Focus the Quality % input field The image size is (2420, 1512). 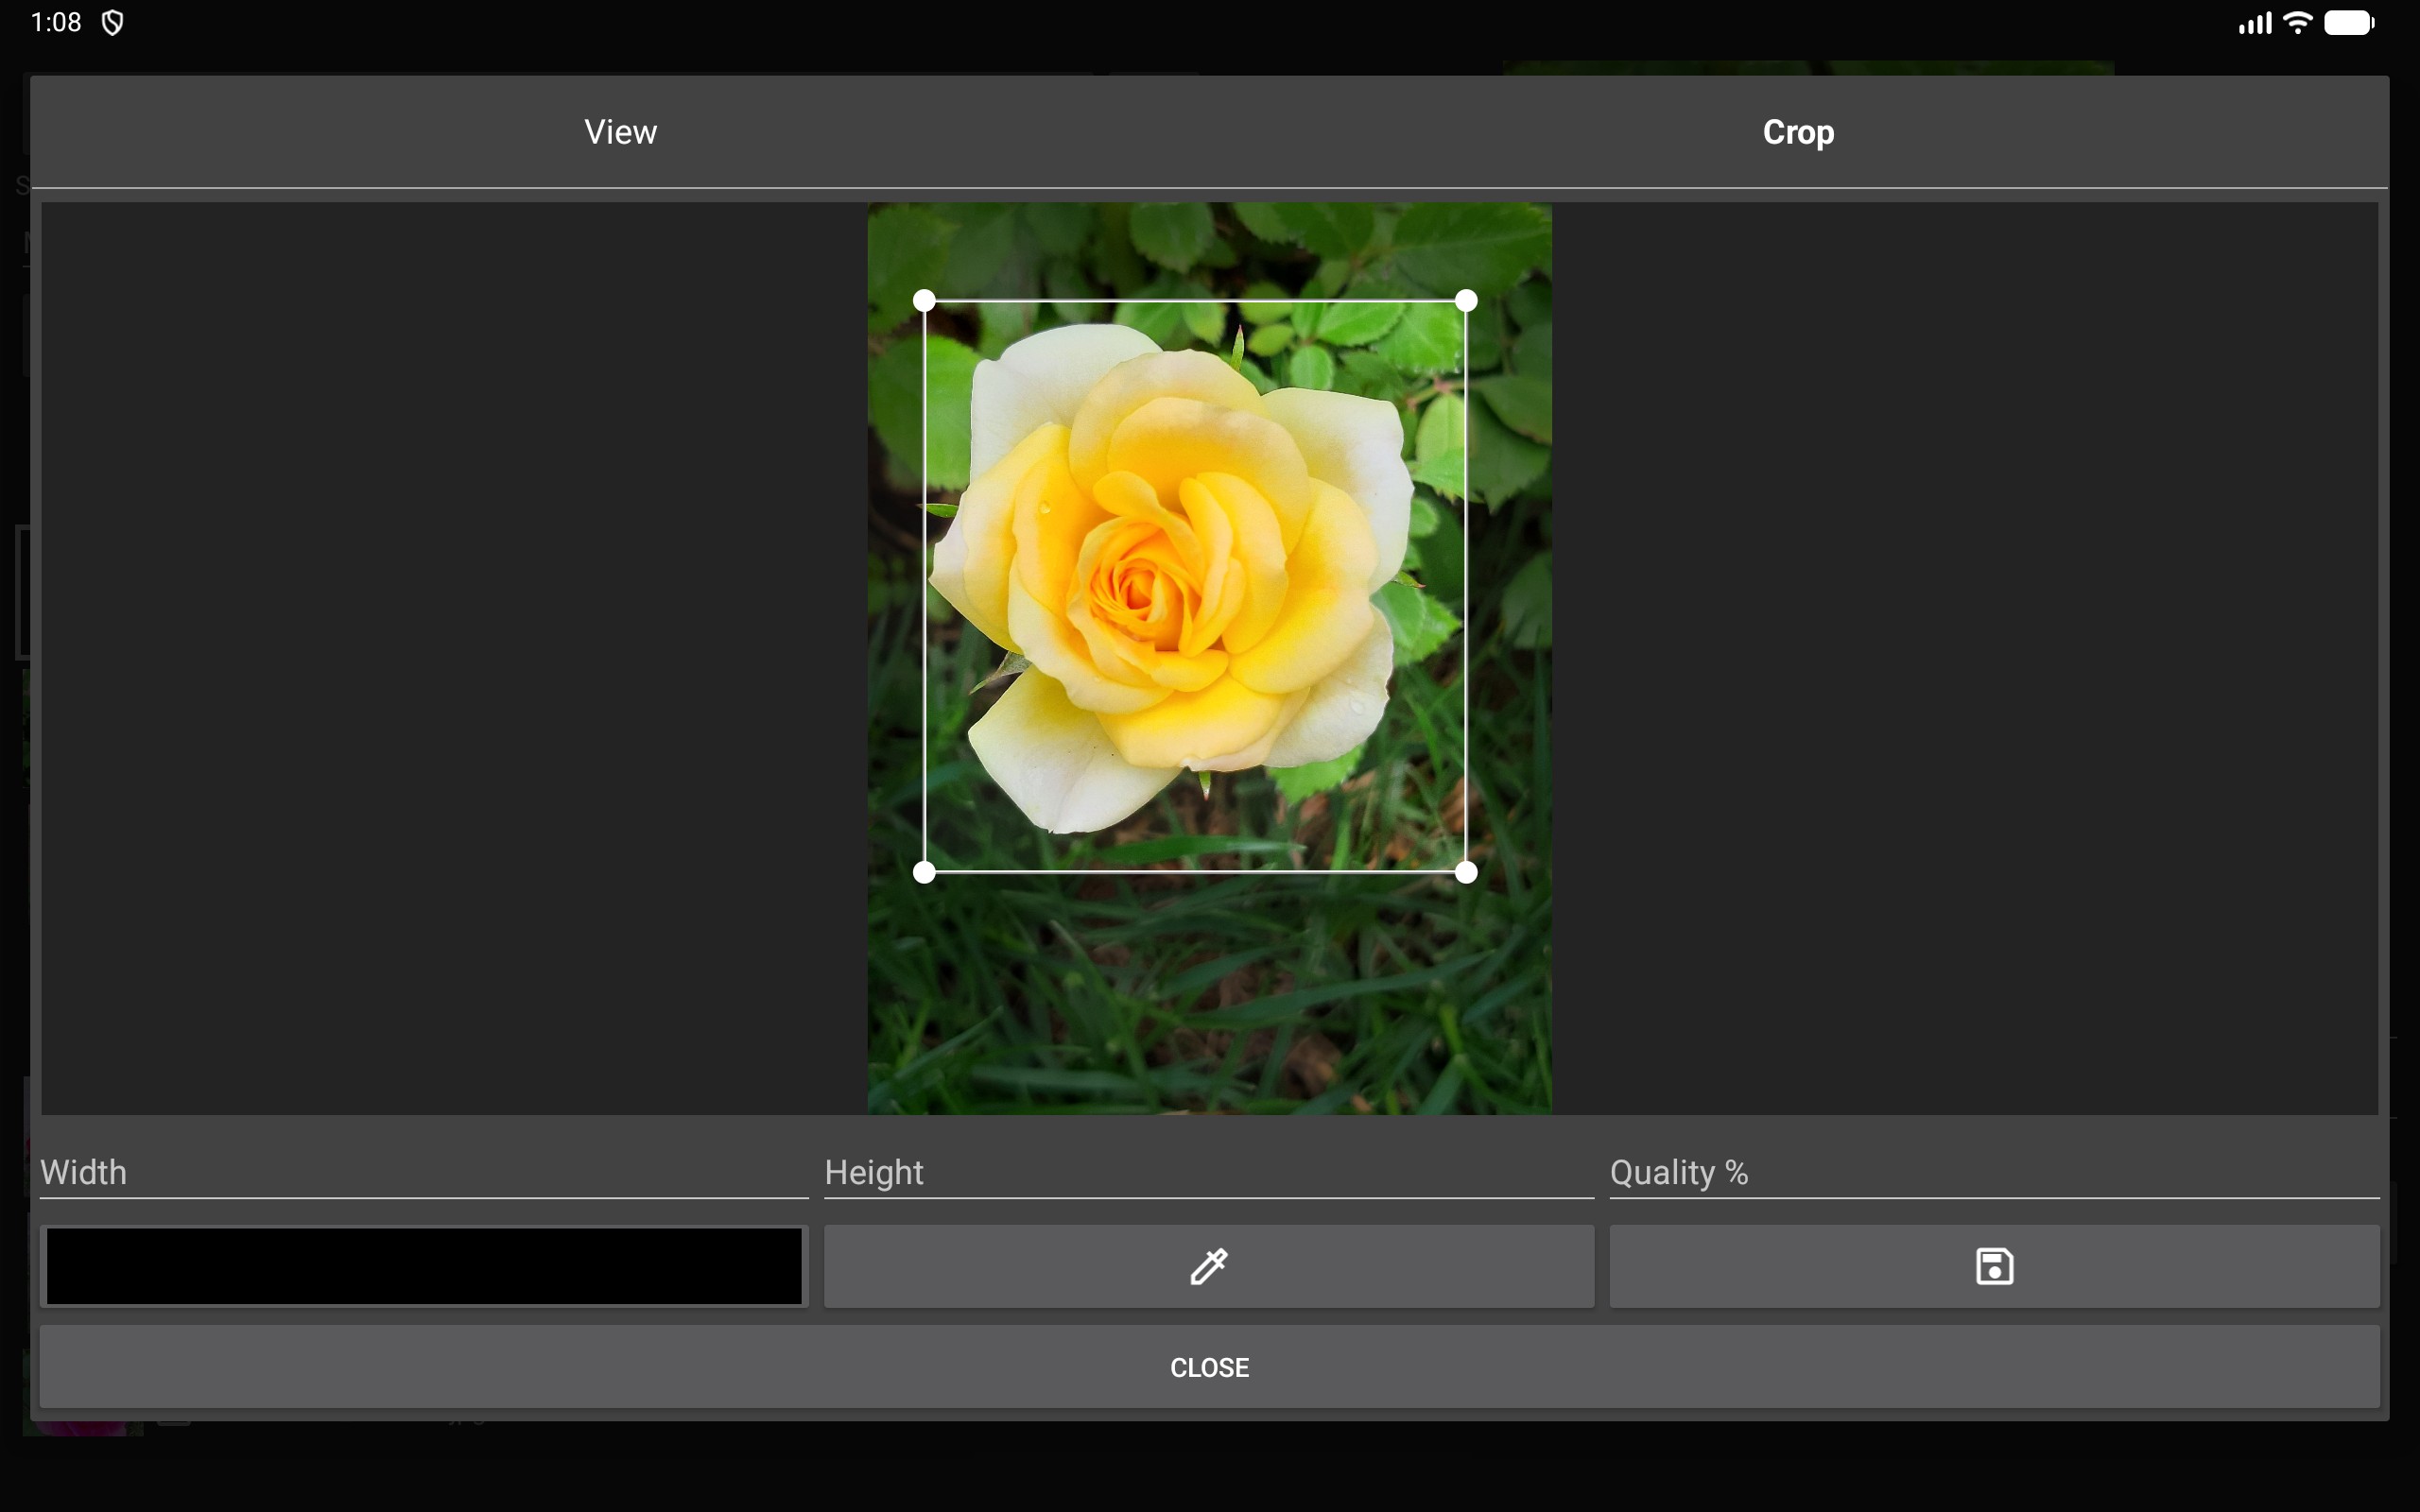[1994, 1172]
